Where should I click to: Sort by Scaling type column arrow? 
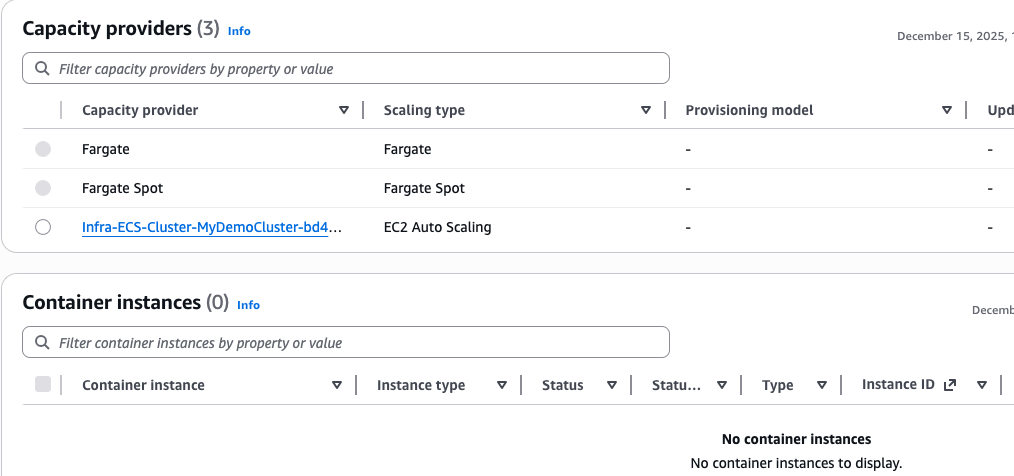tap(646, 110)
